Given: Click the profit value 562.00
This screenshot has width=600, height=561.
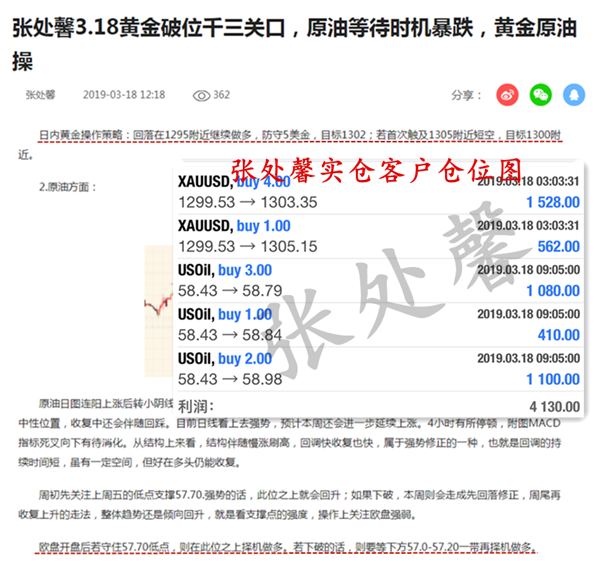Looking at the screenshot, I should coord(559,247).
